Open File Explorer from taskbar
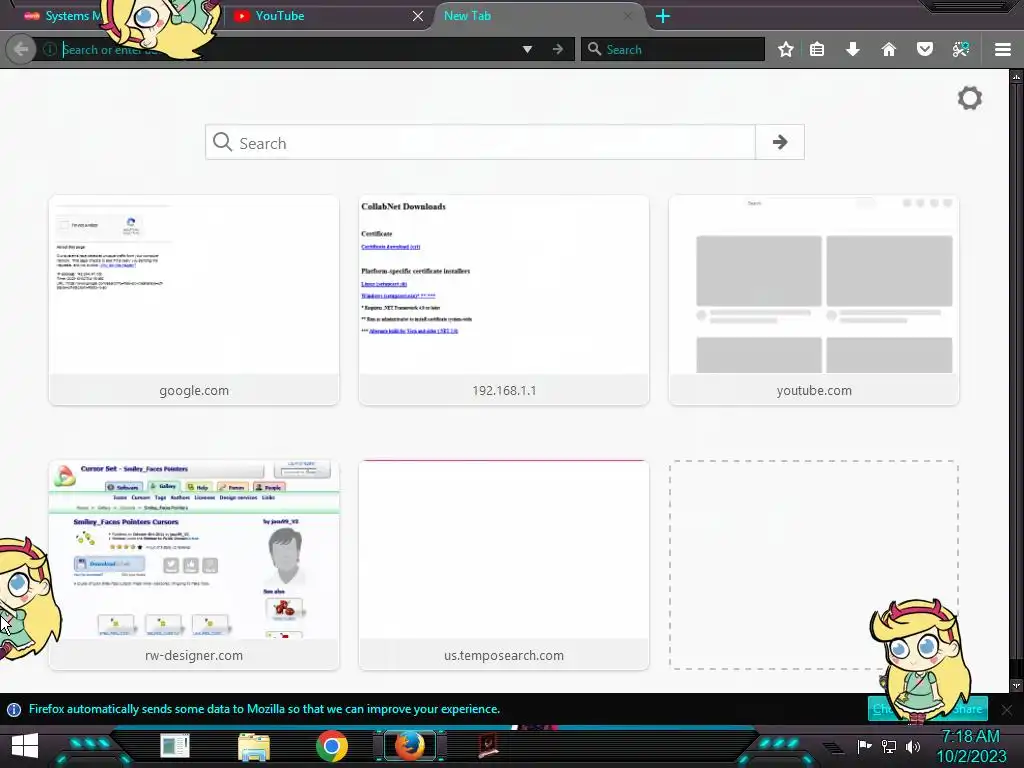Viewport: 1024px width, 768px height. [x=253, y=746]
